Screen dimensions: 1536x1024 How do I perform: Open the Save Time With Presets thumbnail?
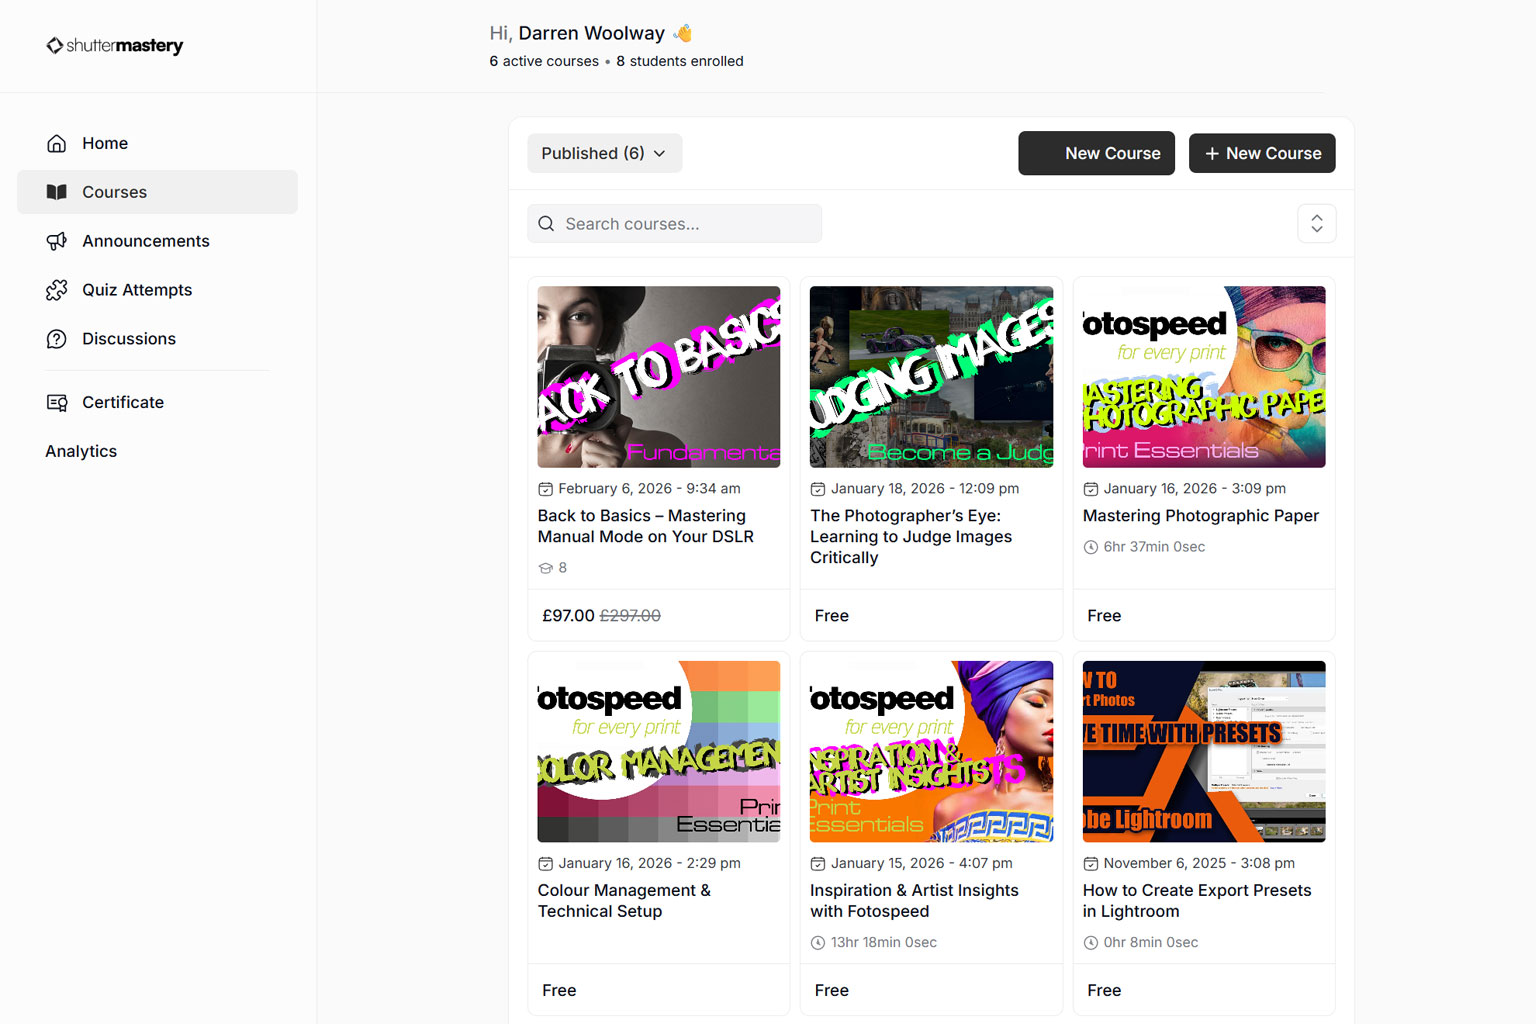tap(1204, 751)
